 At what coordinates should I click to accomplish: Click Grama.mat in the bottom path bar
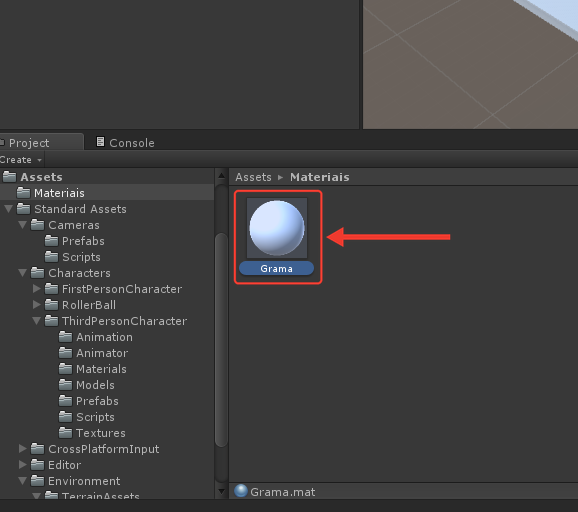[x=282, y=492]
